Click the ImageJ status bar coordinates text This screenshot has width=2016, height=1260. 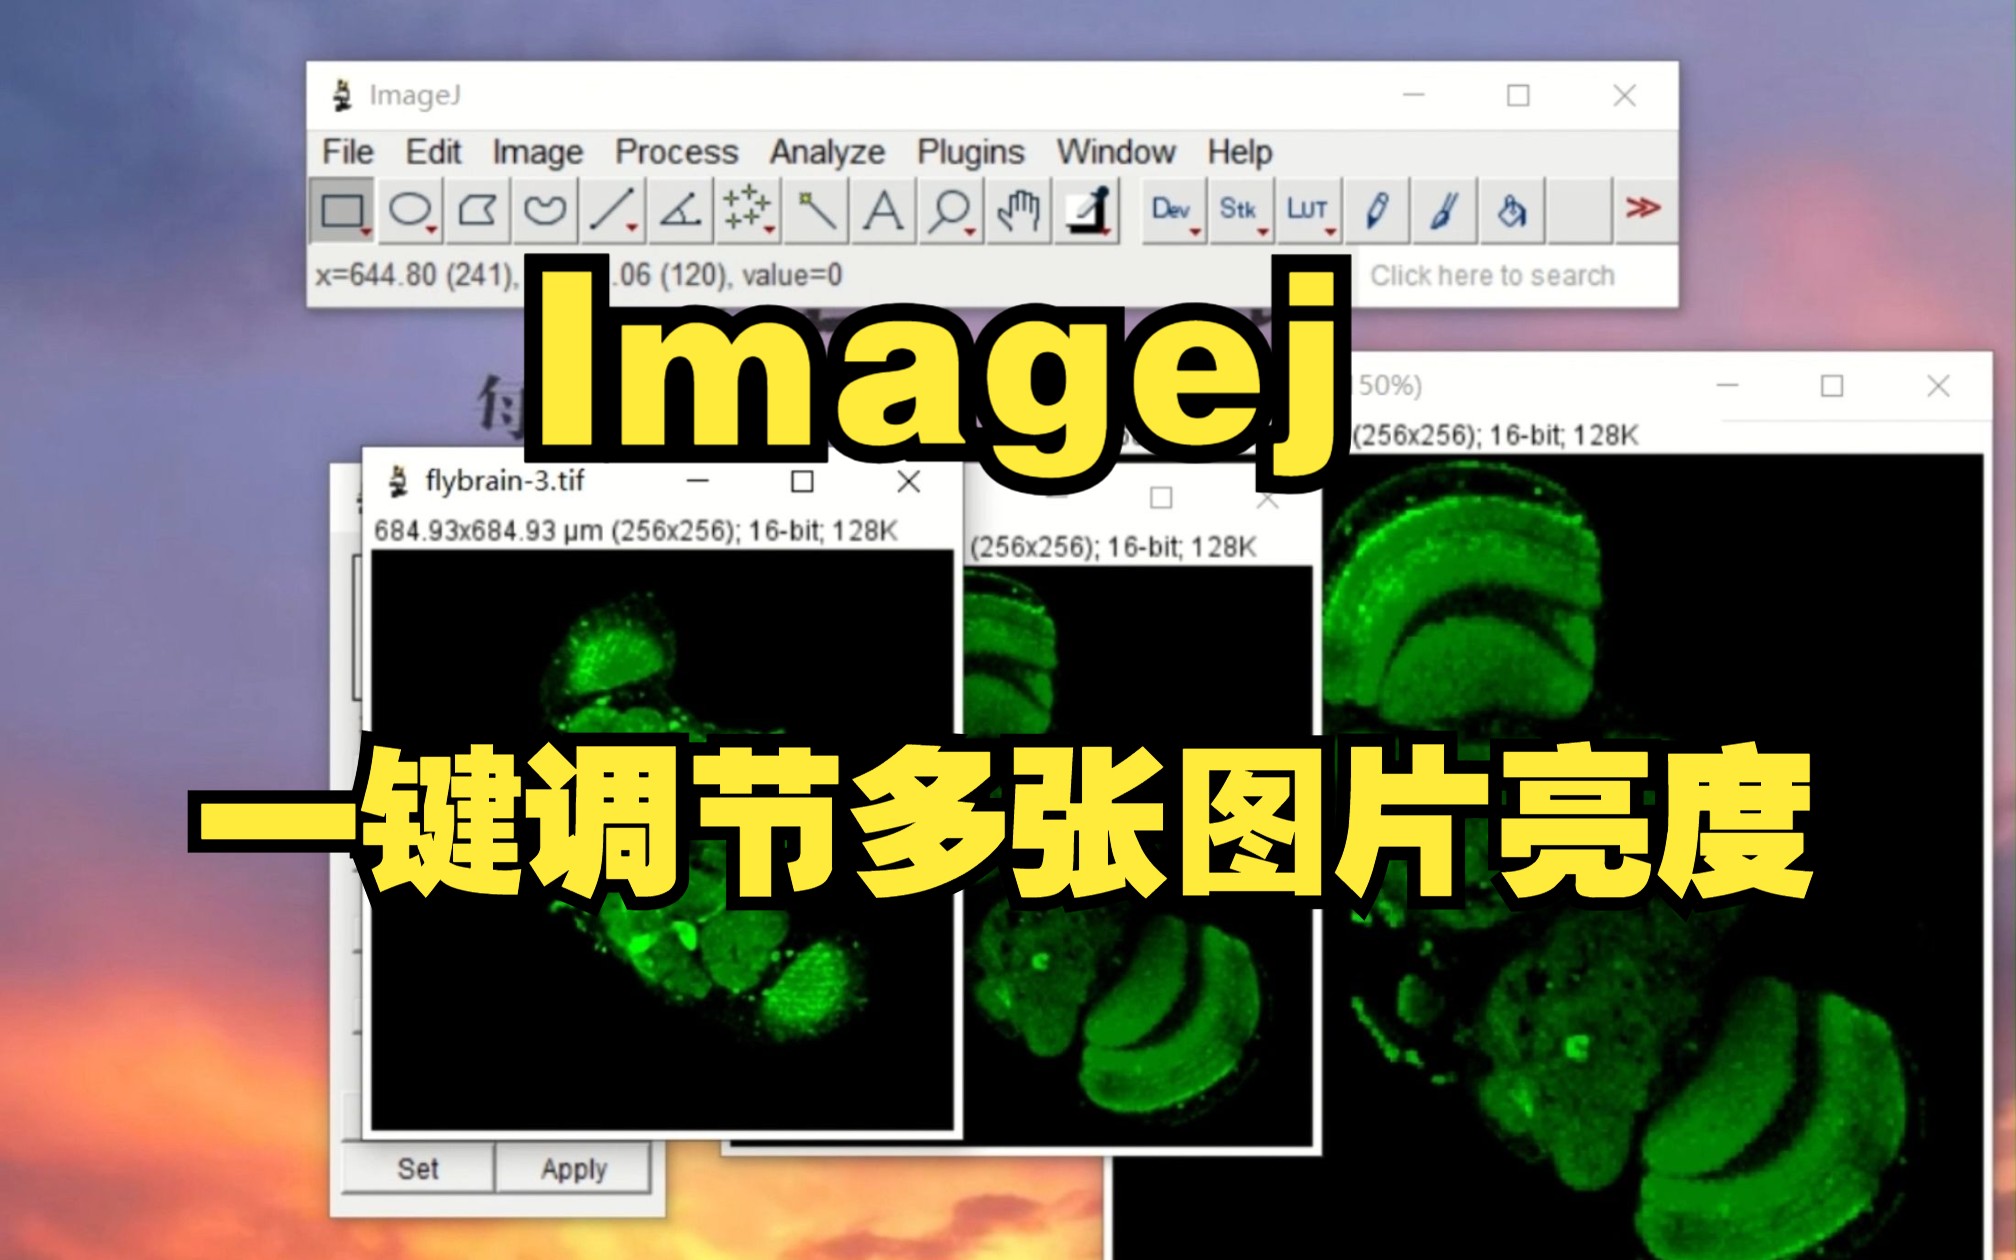(x=580, y=275)
